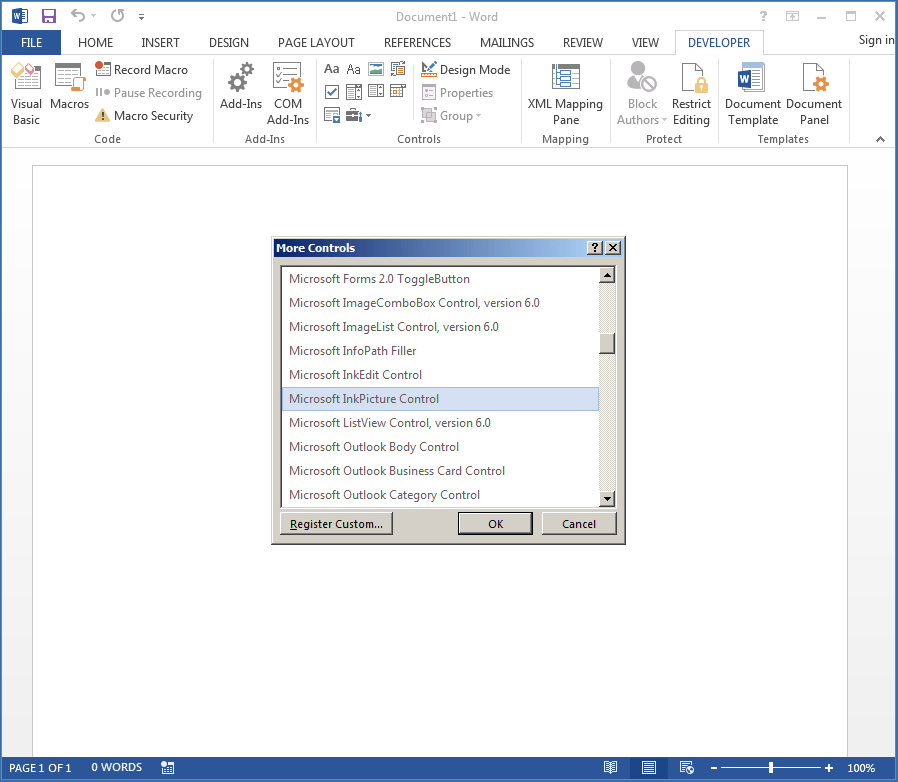This screenshot has width=898, height=782.
Task: Select Microsoft Outlook Body Control from the list
Action: [x=374, y=447]
